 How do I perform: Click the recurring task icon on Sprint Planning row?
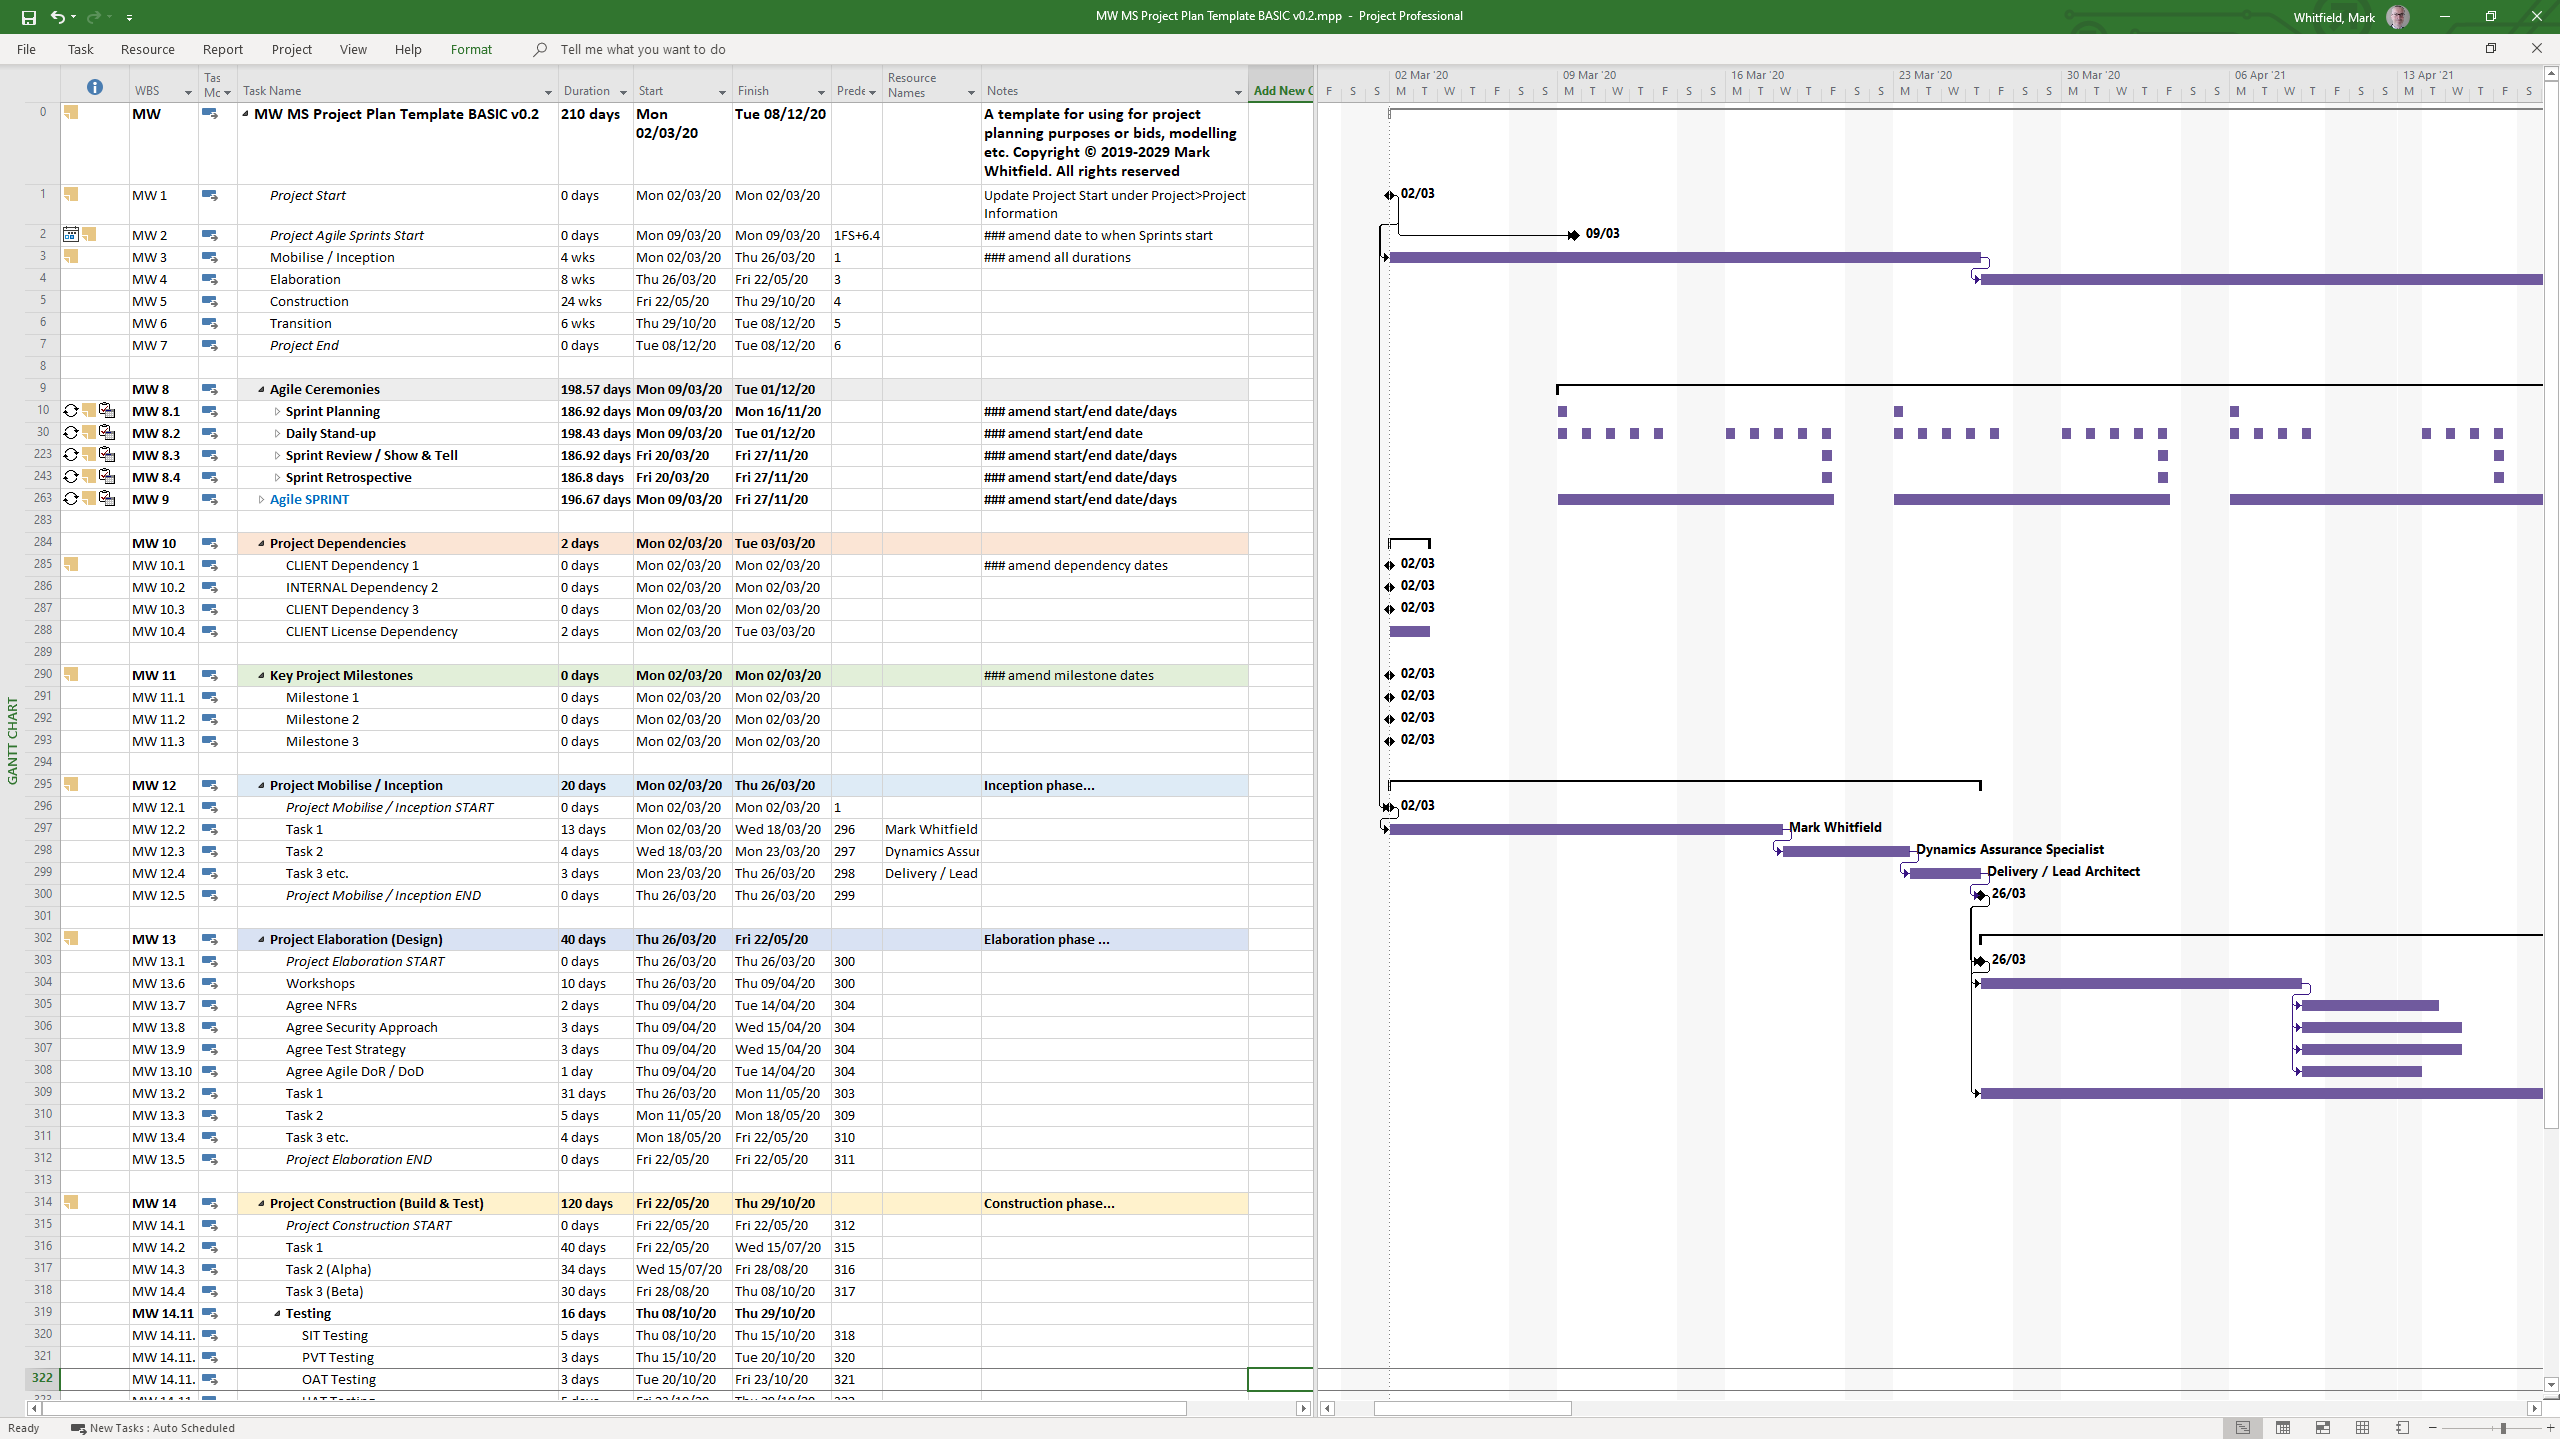click(x=71, y=411)
